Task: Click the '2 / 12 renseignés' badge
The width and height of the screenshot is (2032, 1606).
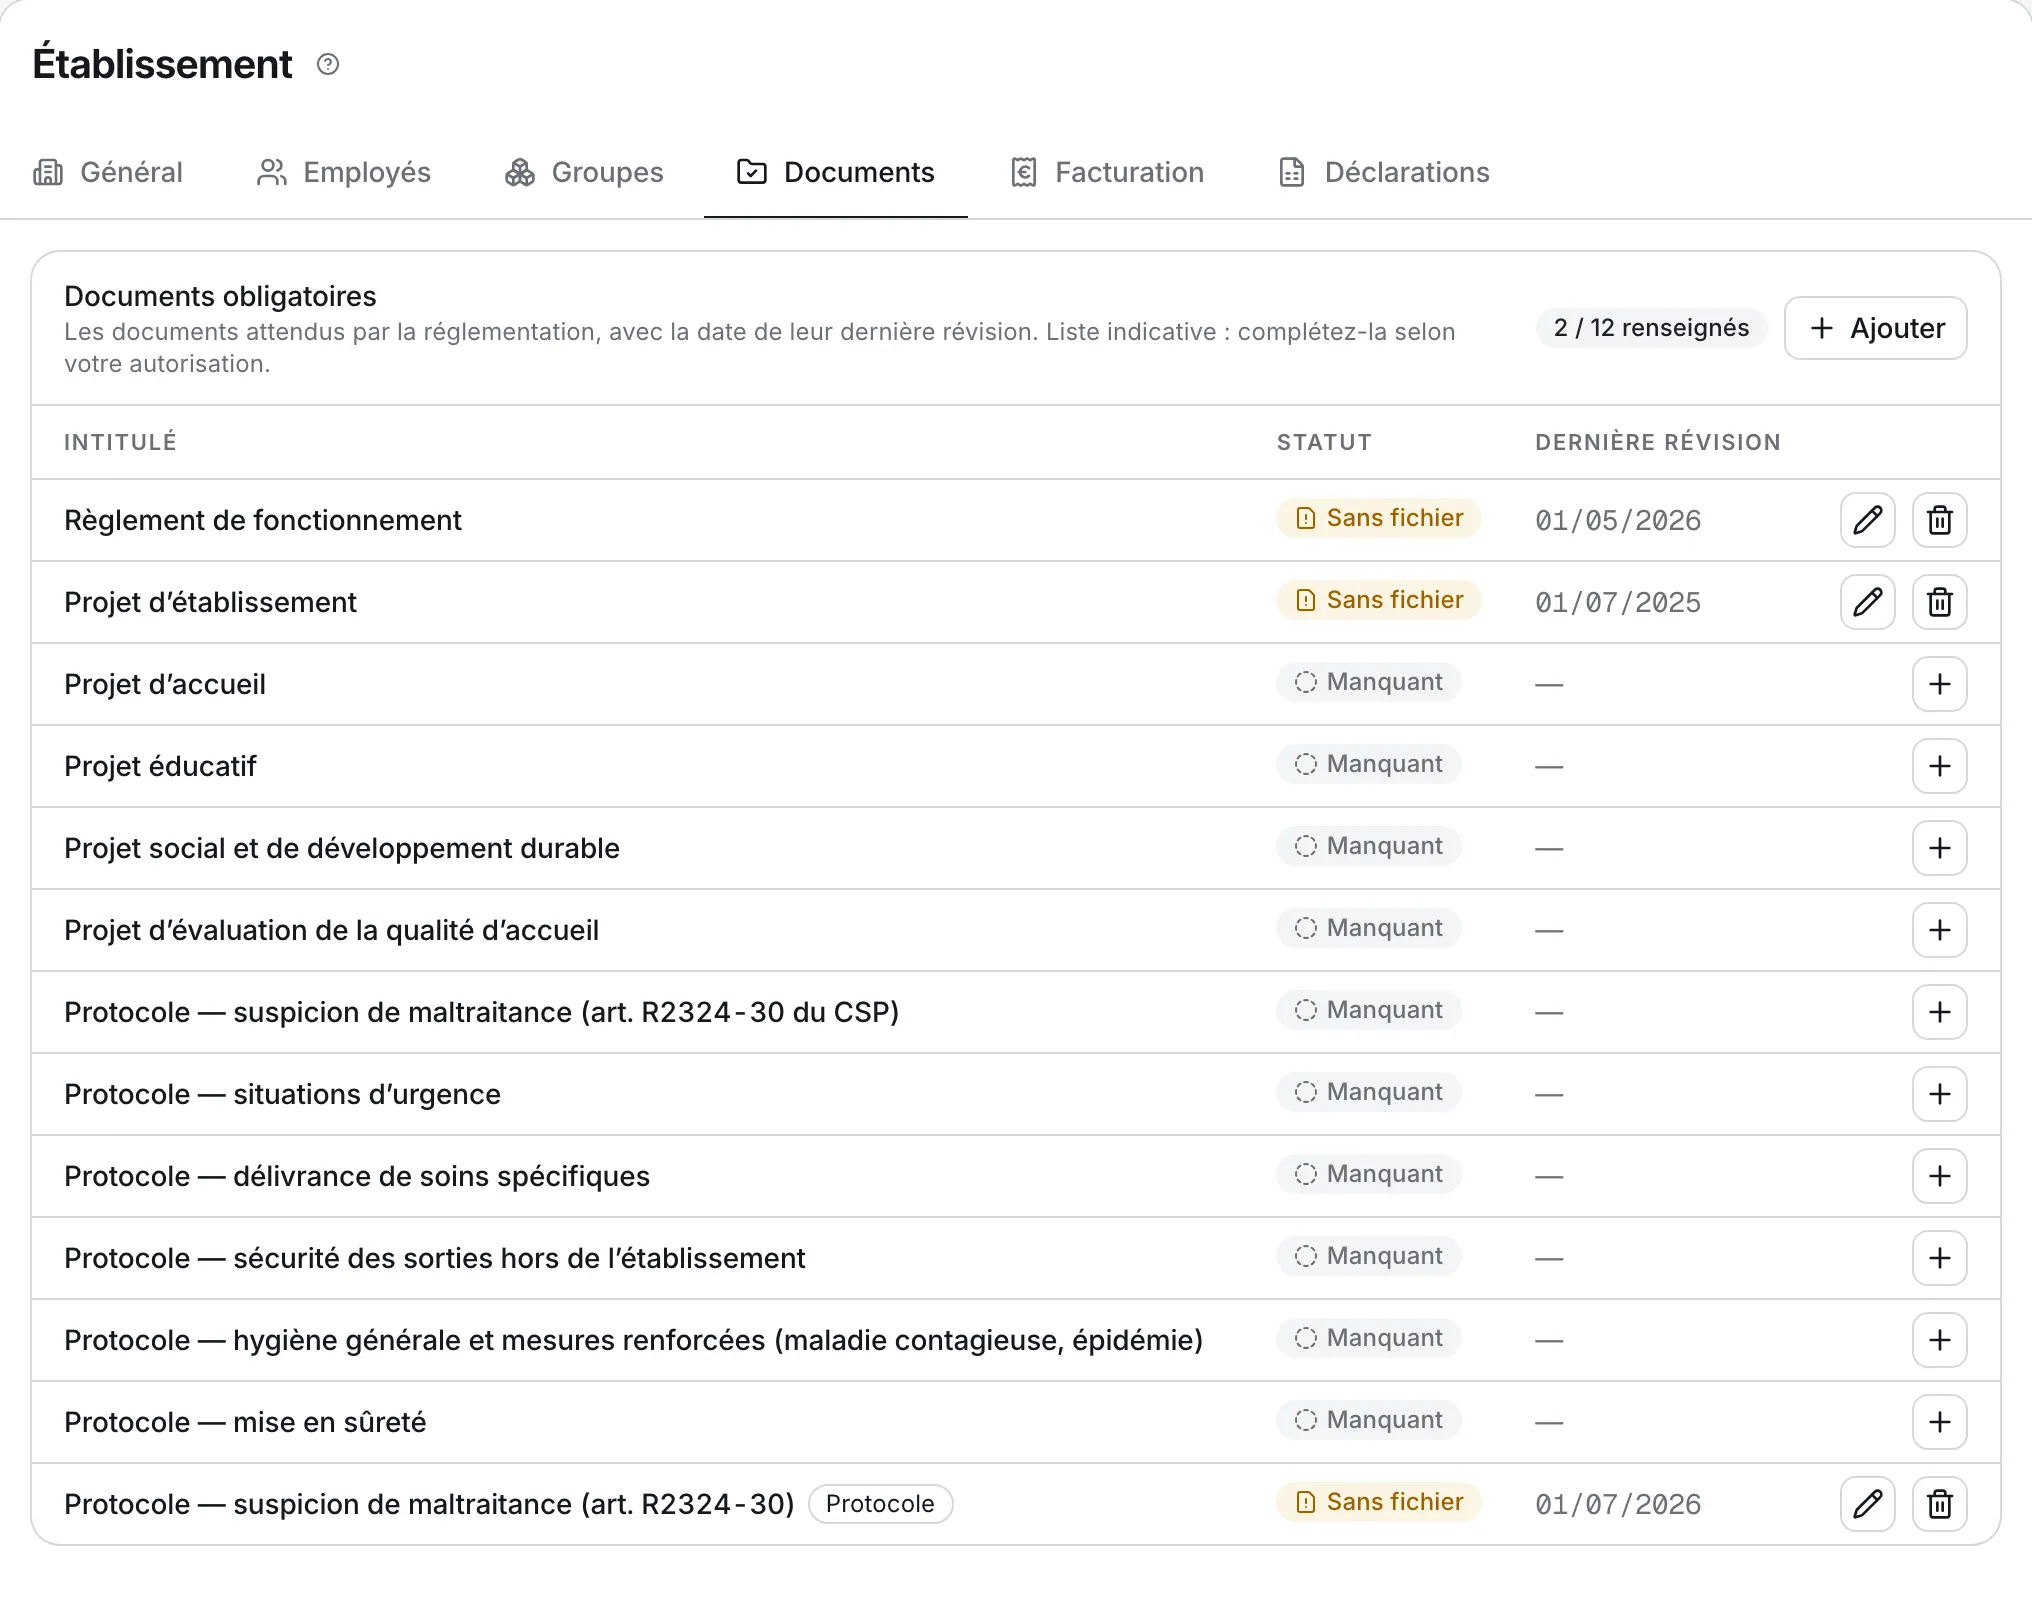Action: click(1651, 328)
